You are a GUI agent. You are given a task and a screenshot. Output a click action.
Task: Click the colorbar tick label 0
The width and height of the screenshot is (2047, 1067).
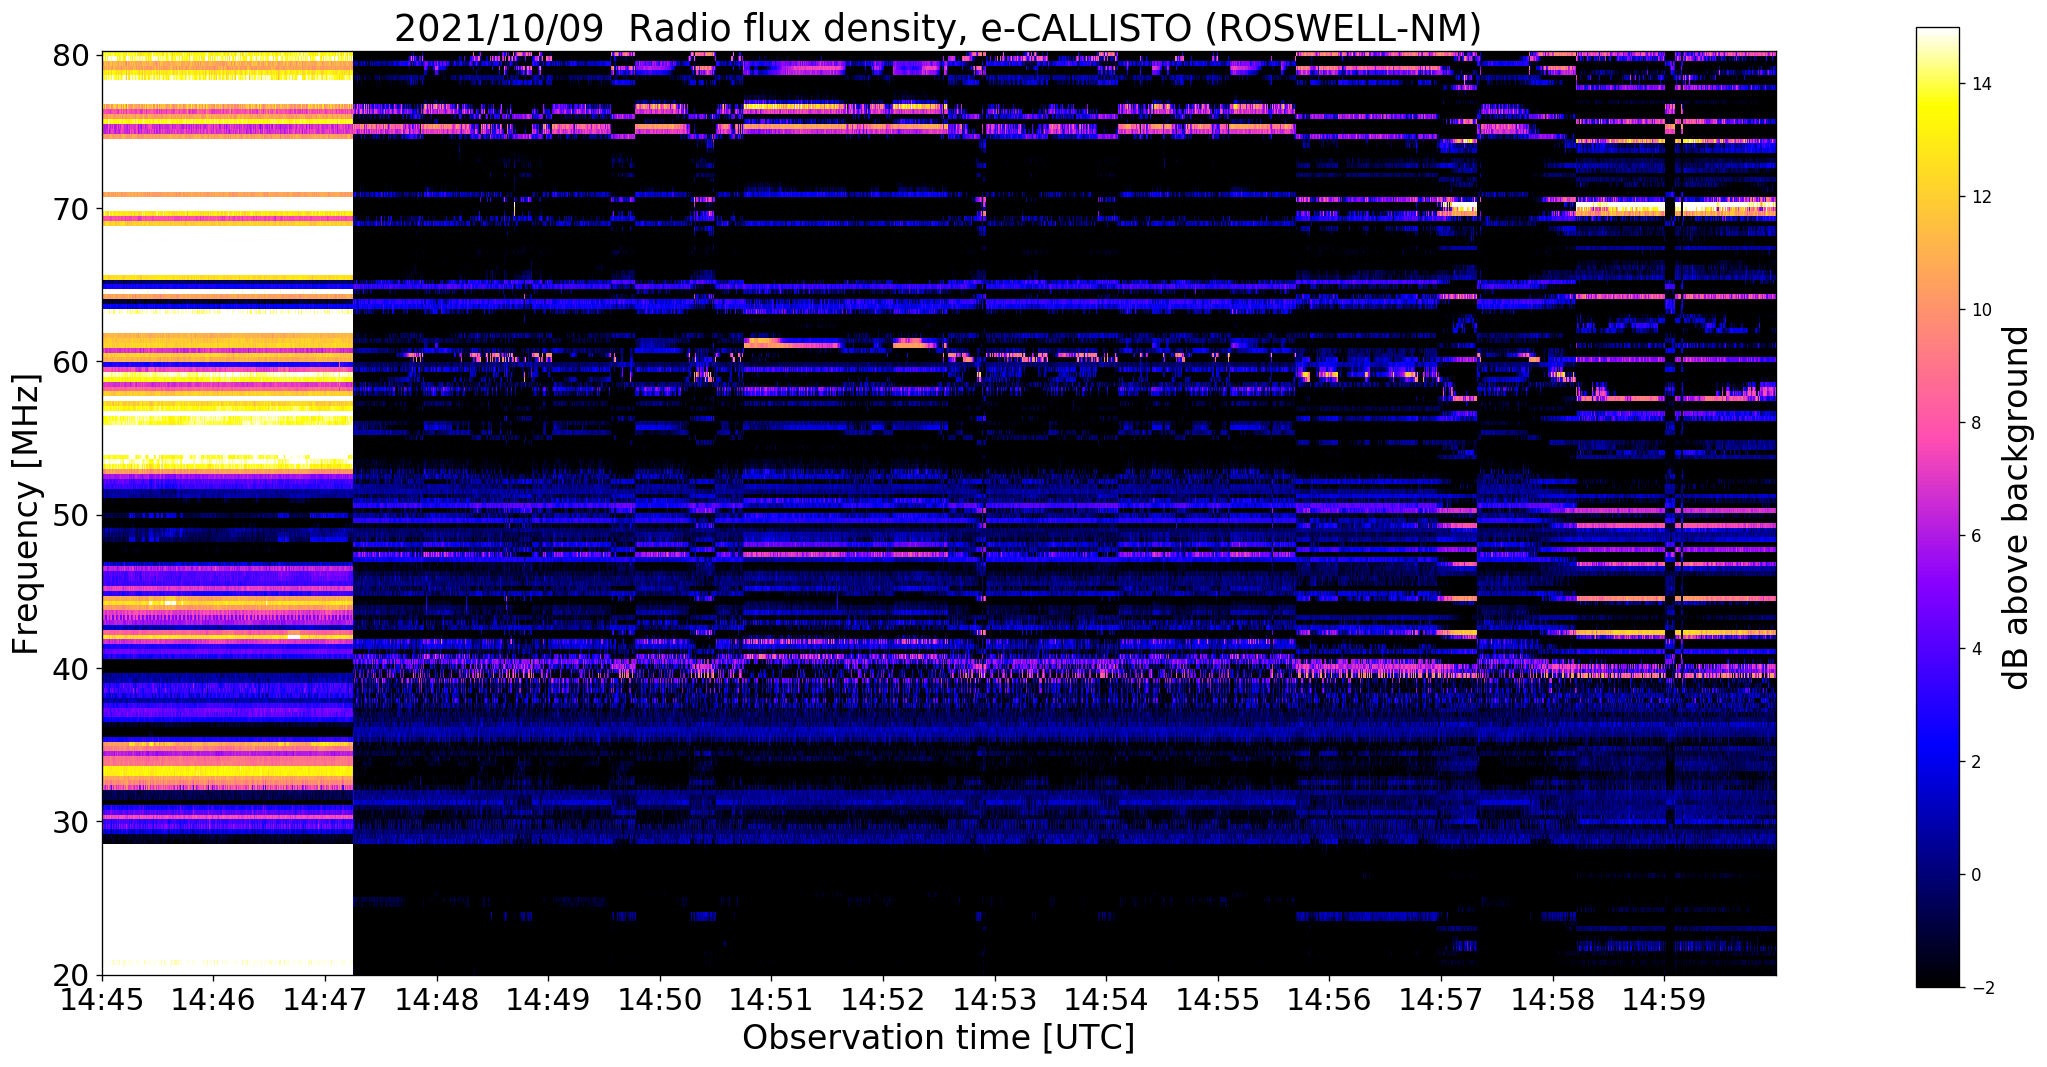click(x=1975, y=875)
